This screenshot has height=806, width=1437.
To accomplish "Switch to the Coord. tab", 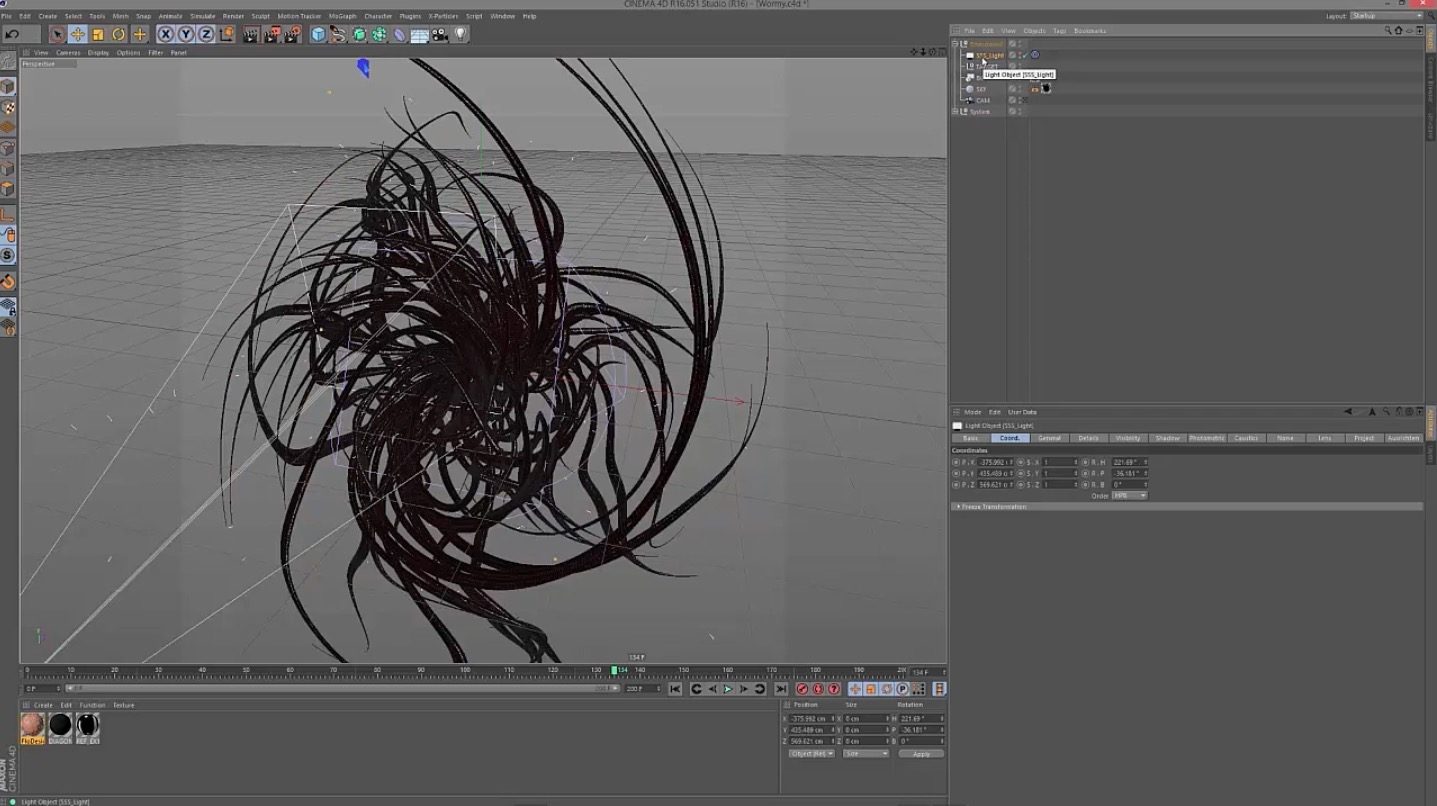I will click(1010, 438).
